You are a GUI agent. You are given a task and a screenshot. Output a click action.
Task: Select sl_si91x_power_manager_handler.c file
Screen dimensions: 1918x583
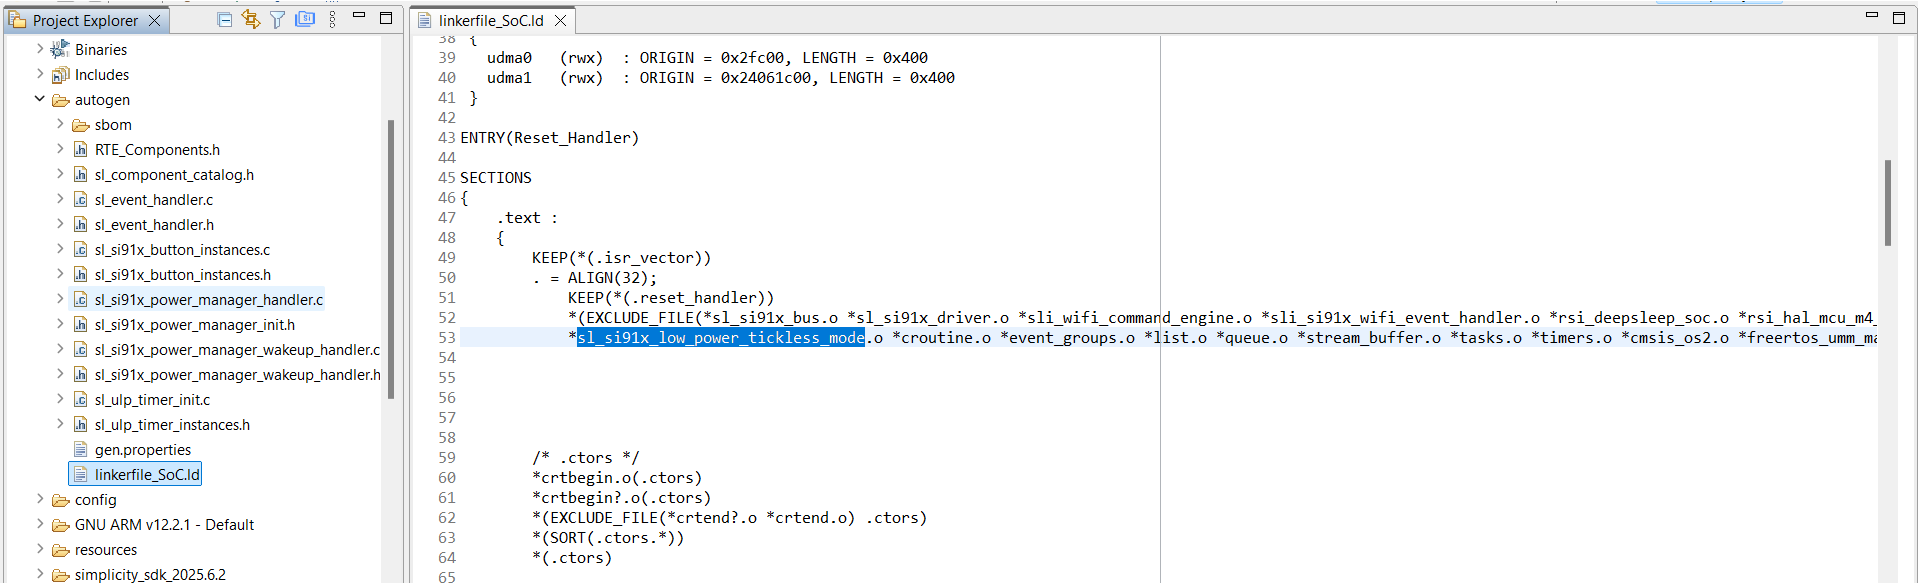click(x=209, y=300)
